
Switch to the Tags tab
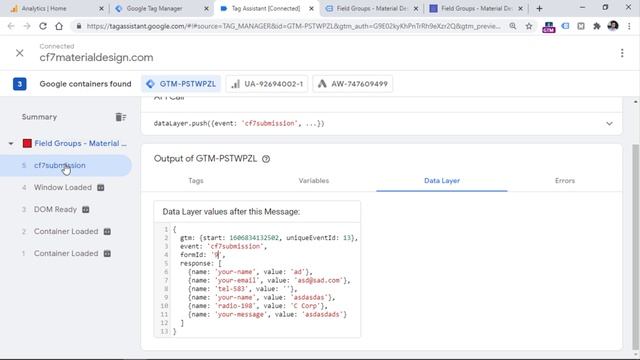(x=196, y=181)
